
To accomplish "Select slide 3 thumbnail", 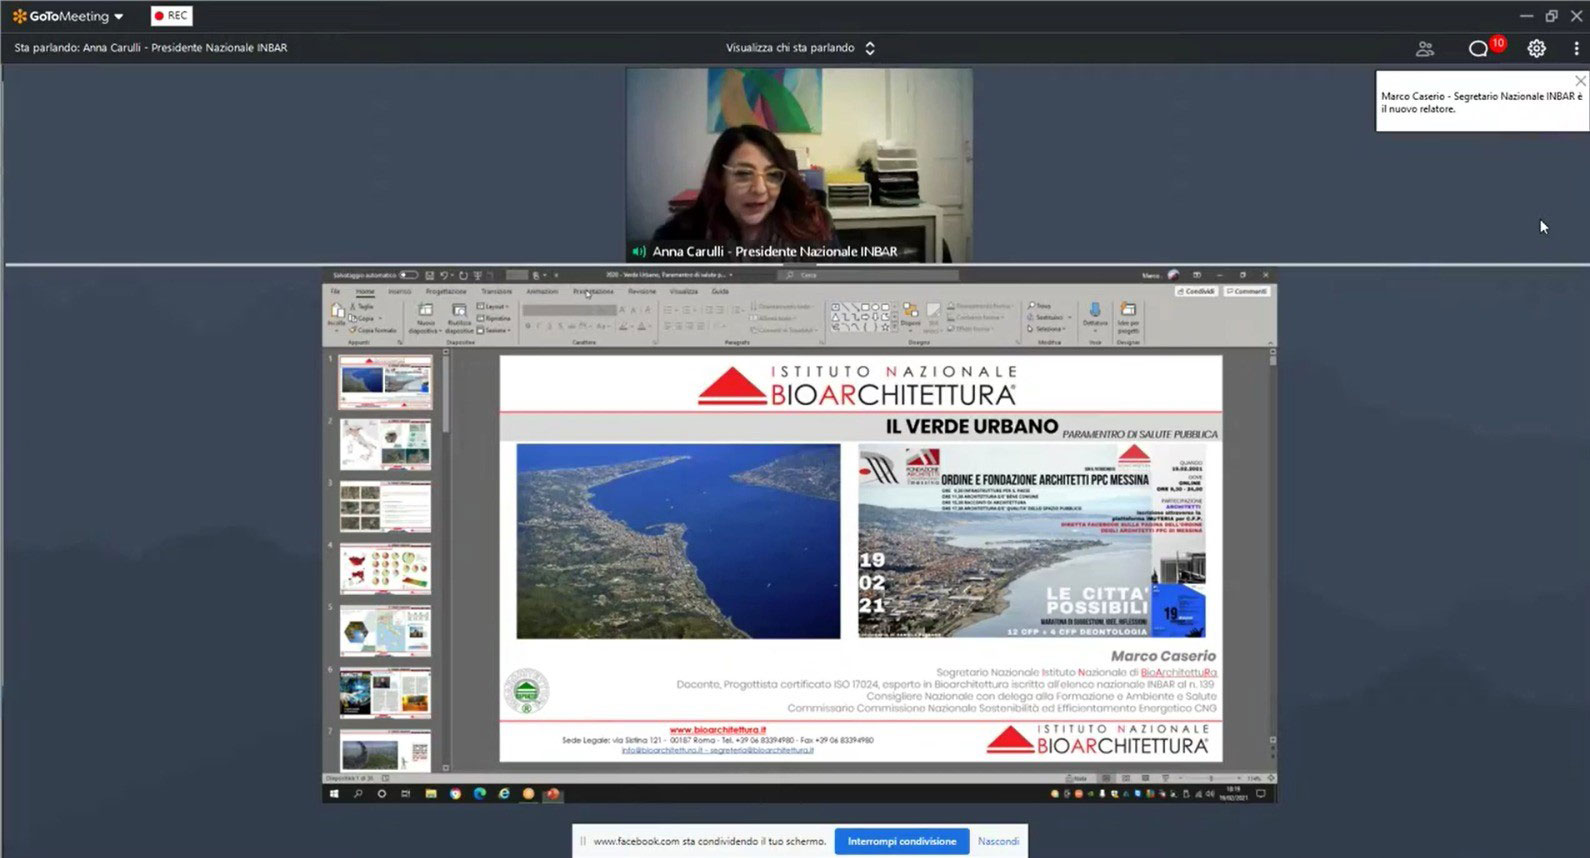I will (x=385, y=507).
